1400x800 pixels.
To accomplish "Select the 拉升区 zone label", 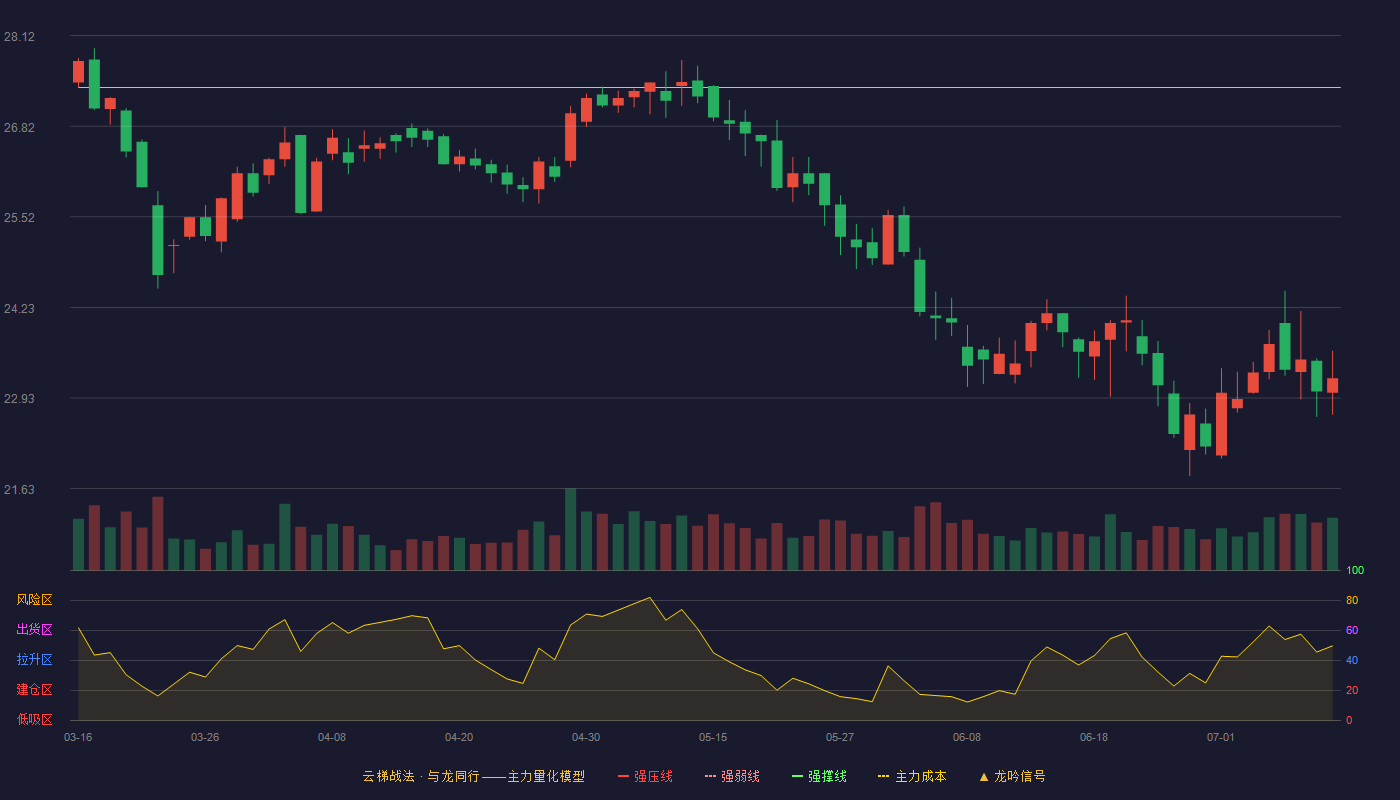I will tap(34, 660).
